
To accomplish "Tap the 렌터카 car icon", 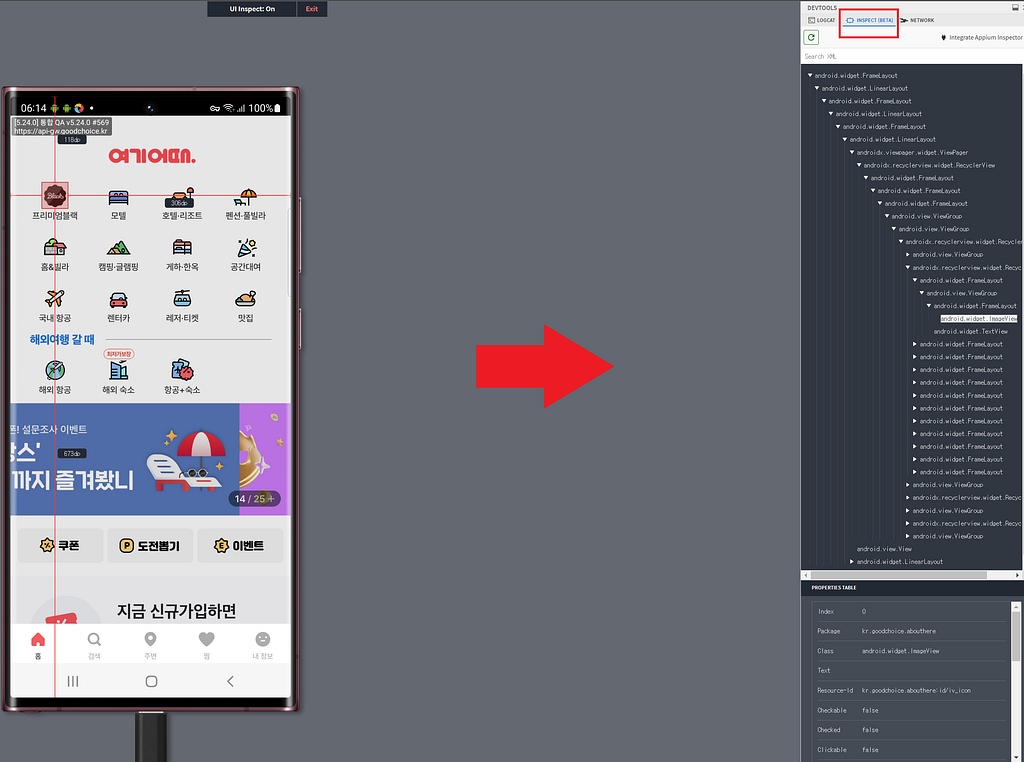I will click(118, 300).
